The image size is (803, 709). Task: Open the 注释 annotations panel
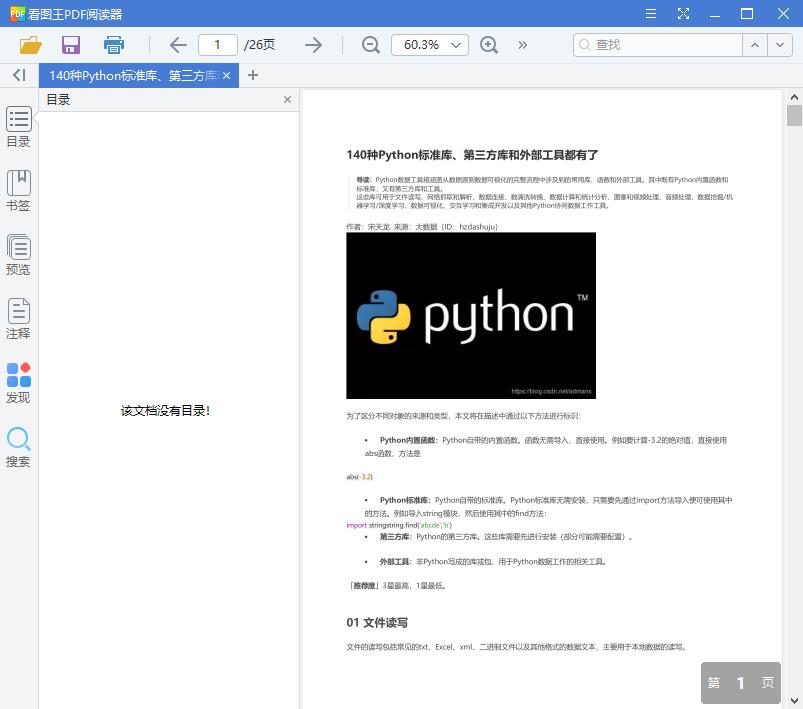[18, 318]
